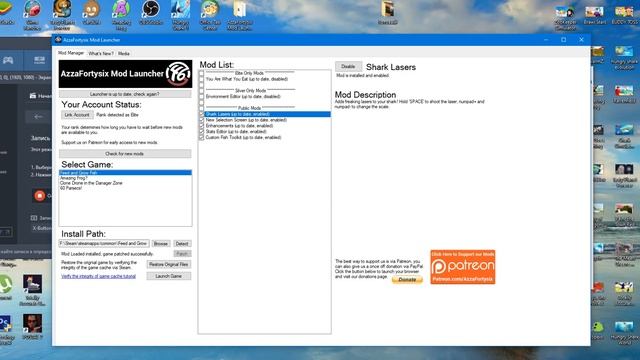640x360 pixels.
Task: Uncheck the Stats Editor mod checkbox
Action: point(201,131)
